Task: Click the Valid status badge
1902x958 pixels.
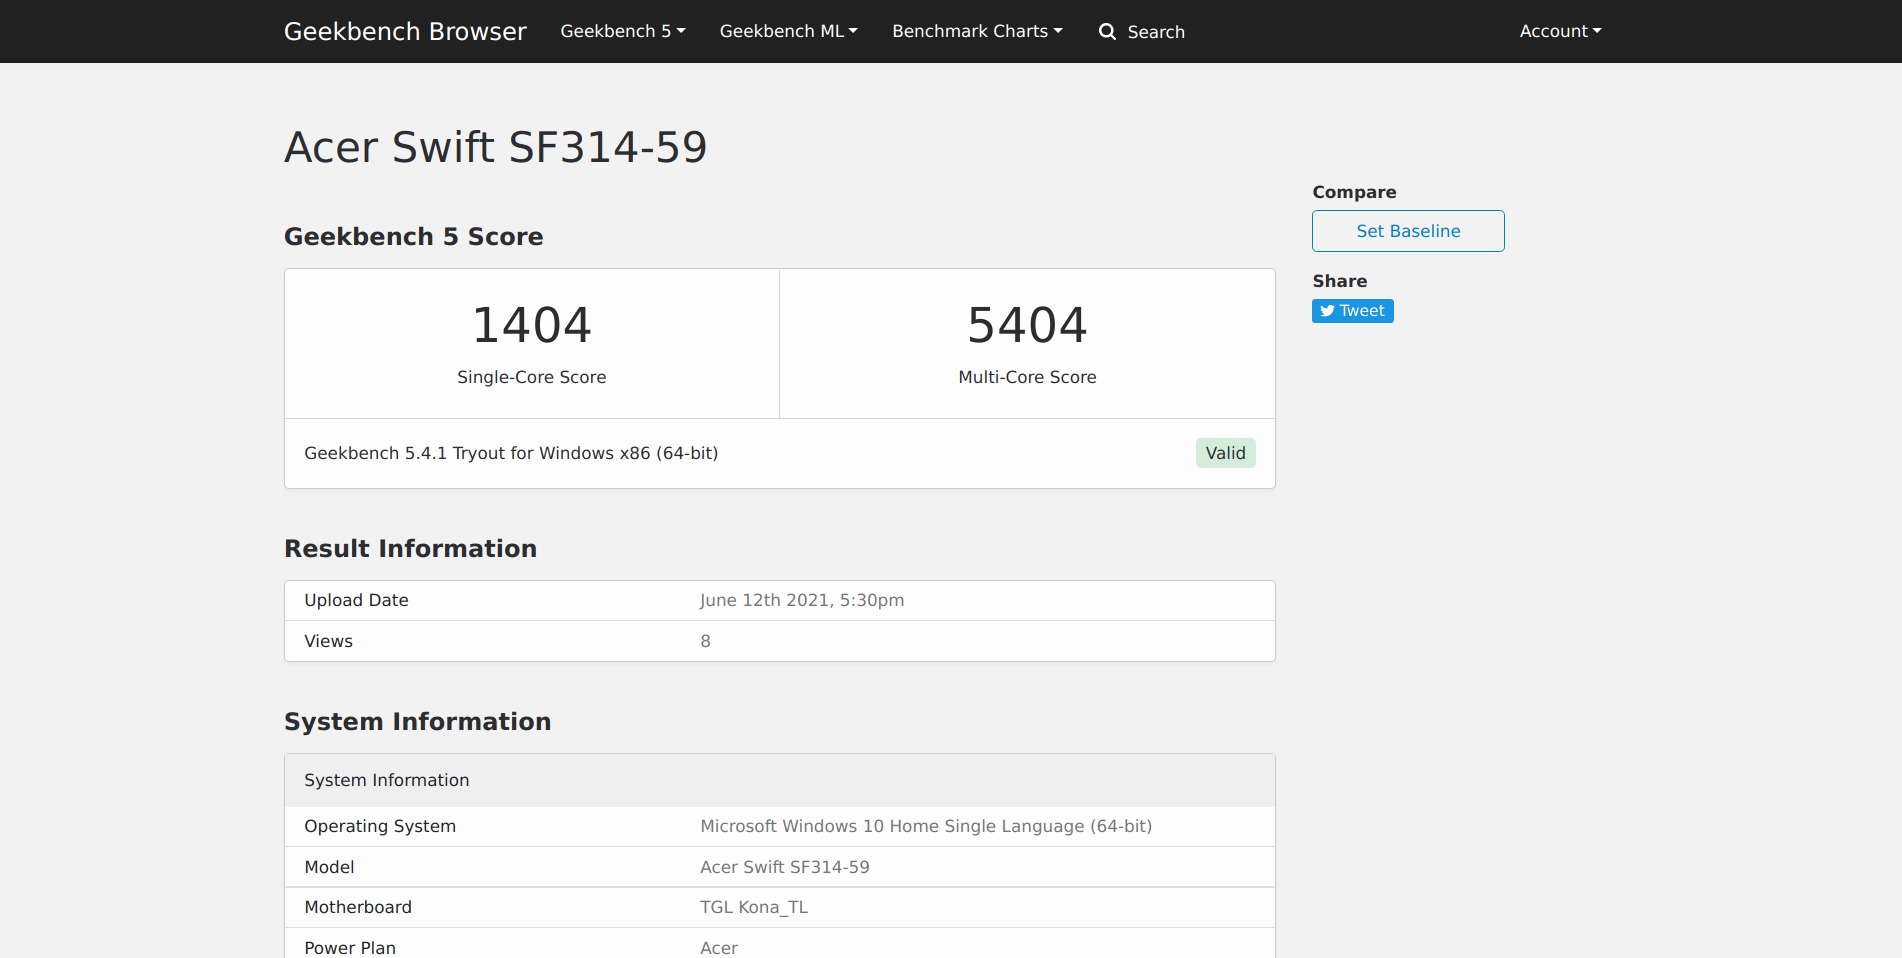Action: pos(1225,453)
